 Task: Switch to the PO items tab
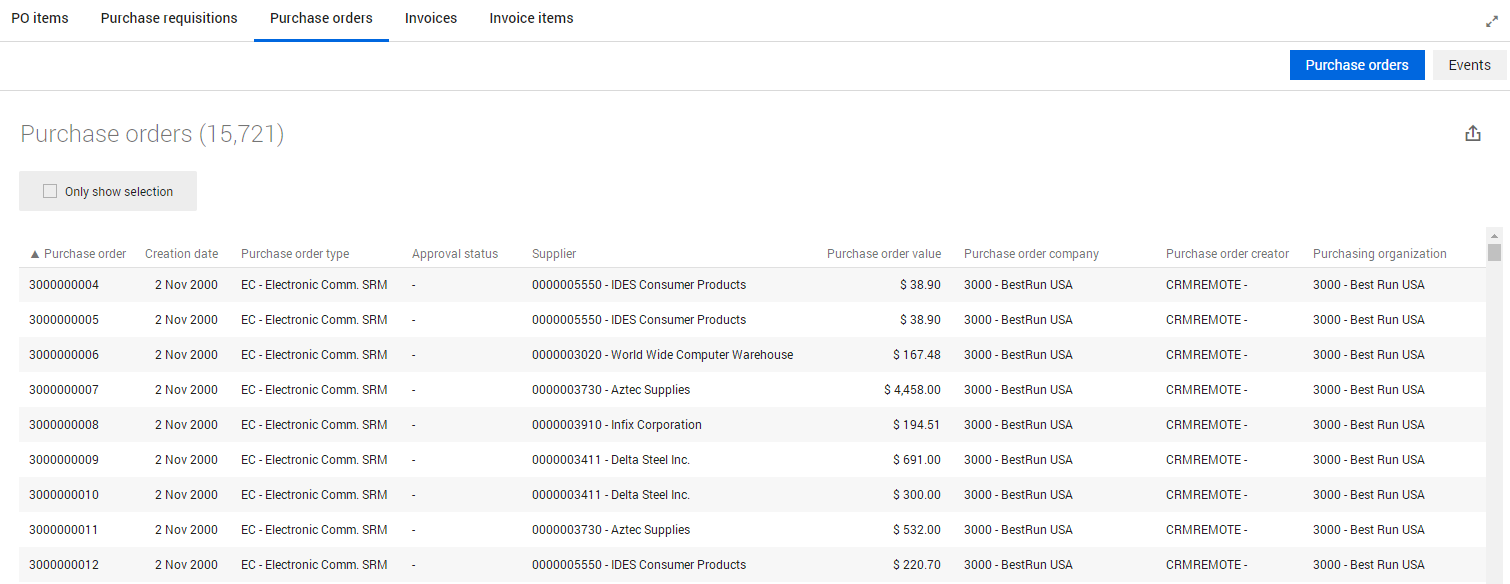40,18
